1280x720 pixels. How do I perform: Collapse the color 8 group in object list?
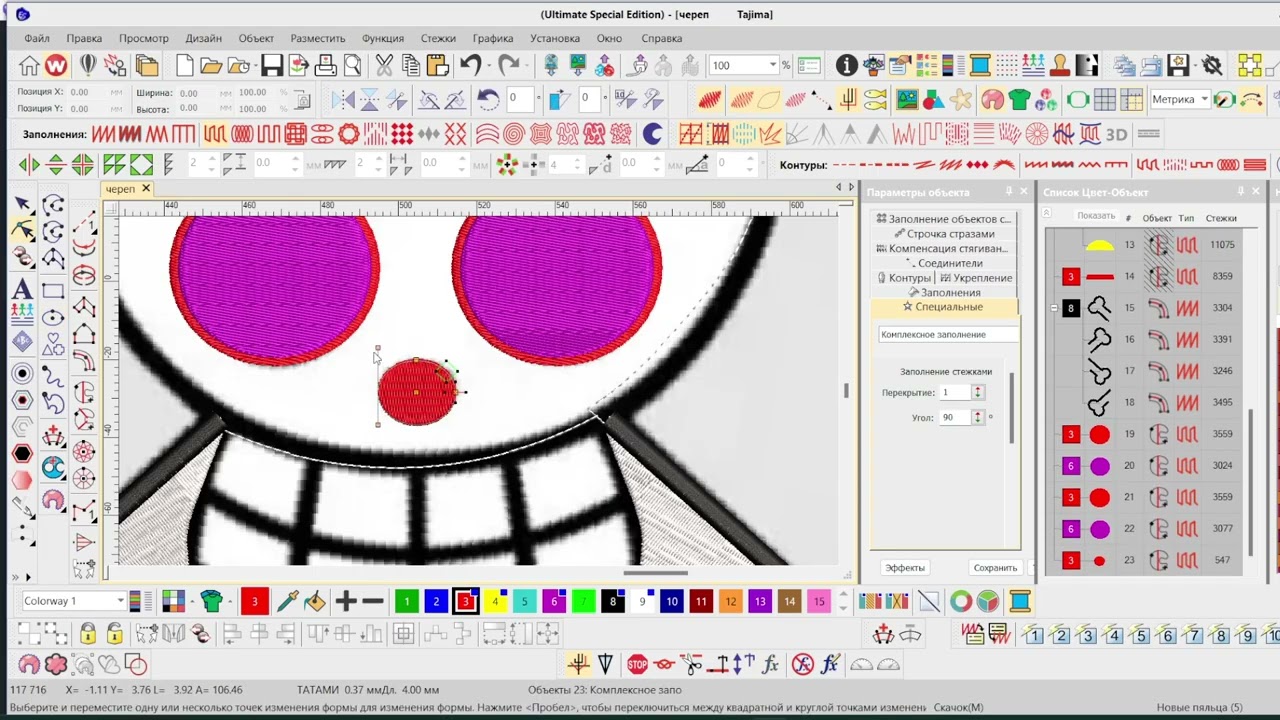coord(1054,308)
